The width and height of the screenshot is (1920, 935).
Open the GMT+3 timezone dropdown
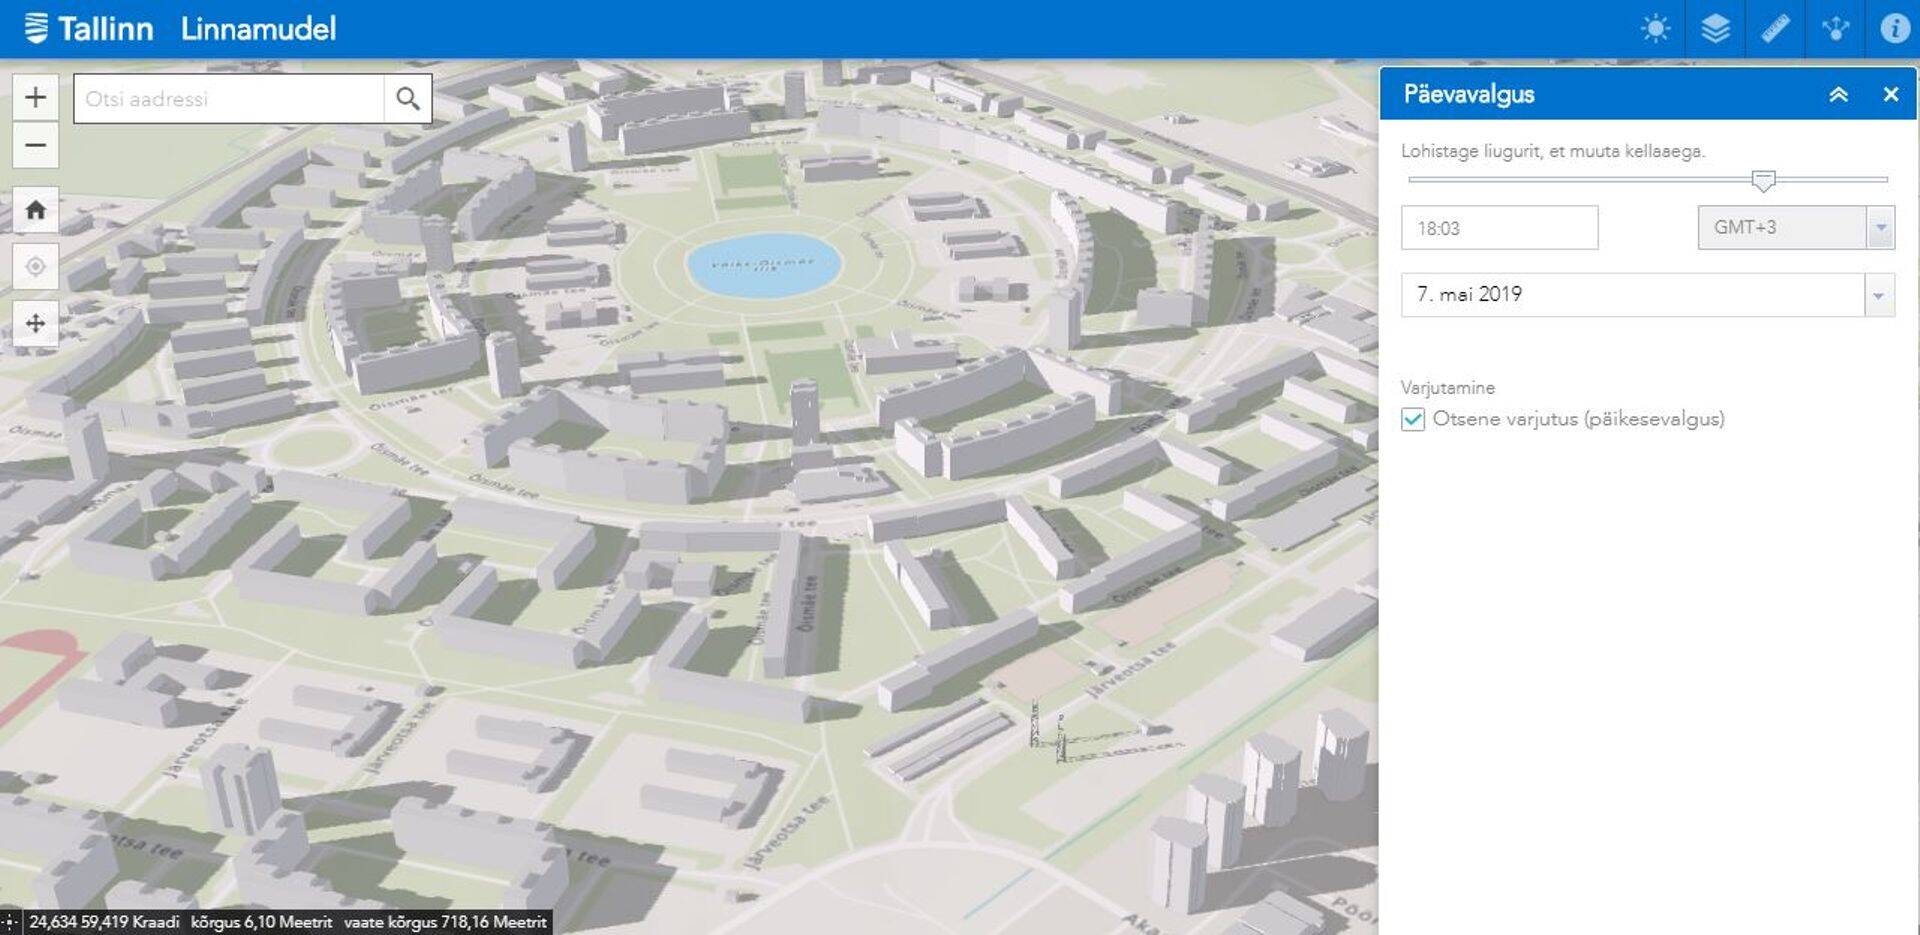pos(1880,228)
